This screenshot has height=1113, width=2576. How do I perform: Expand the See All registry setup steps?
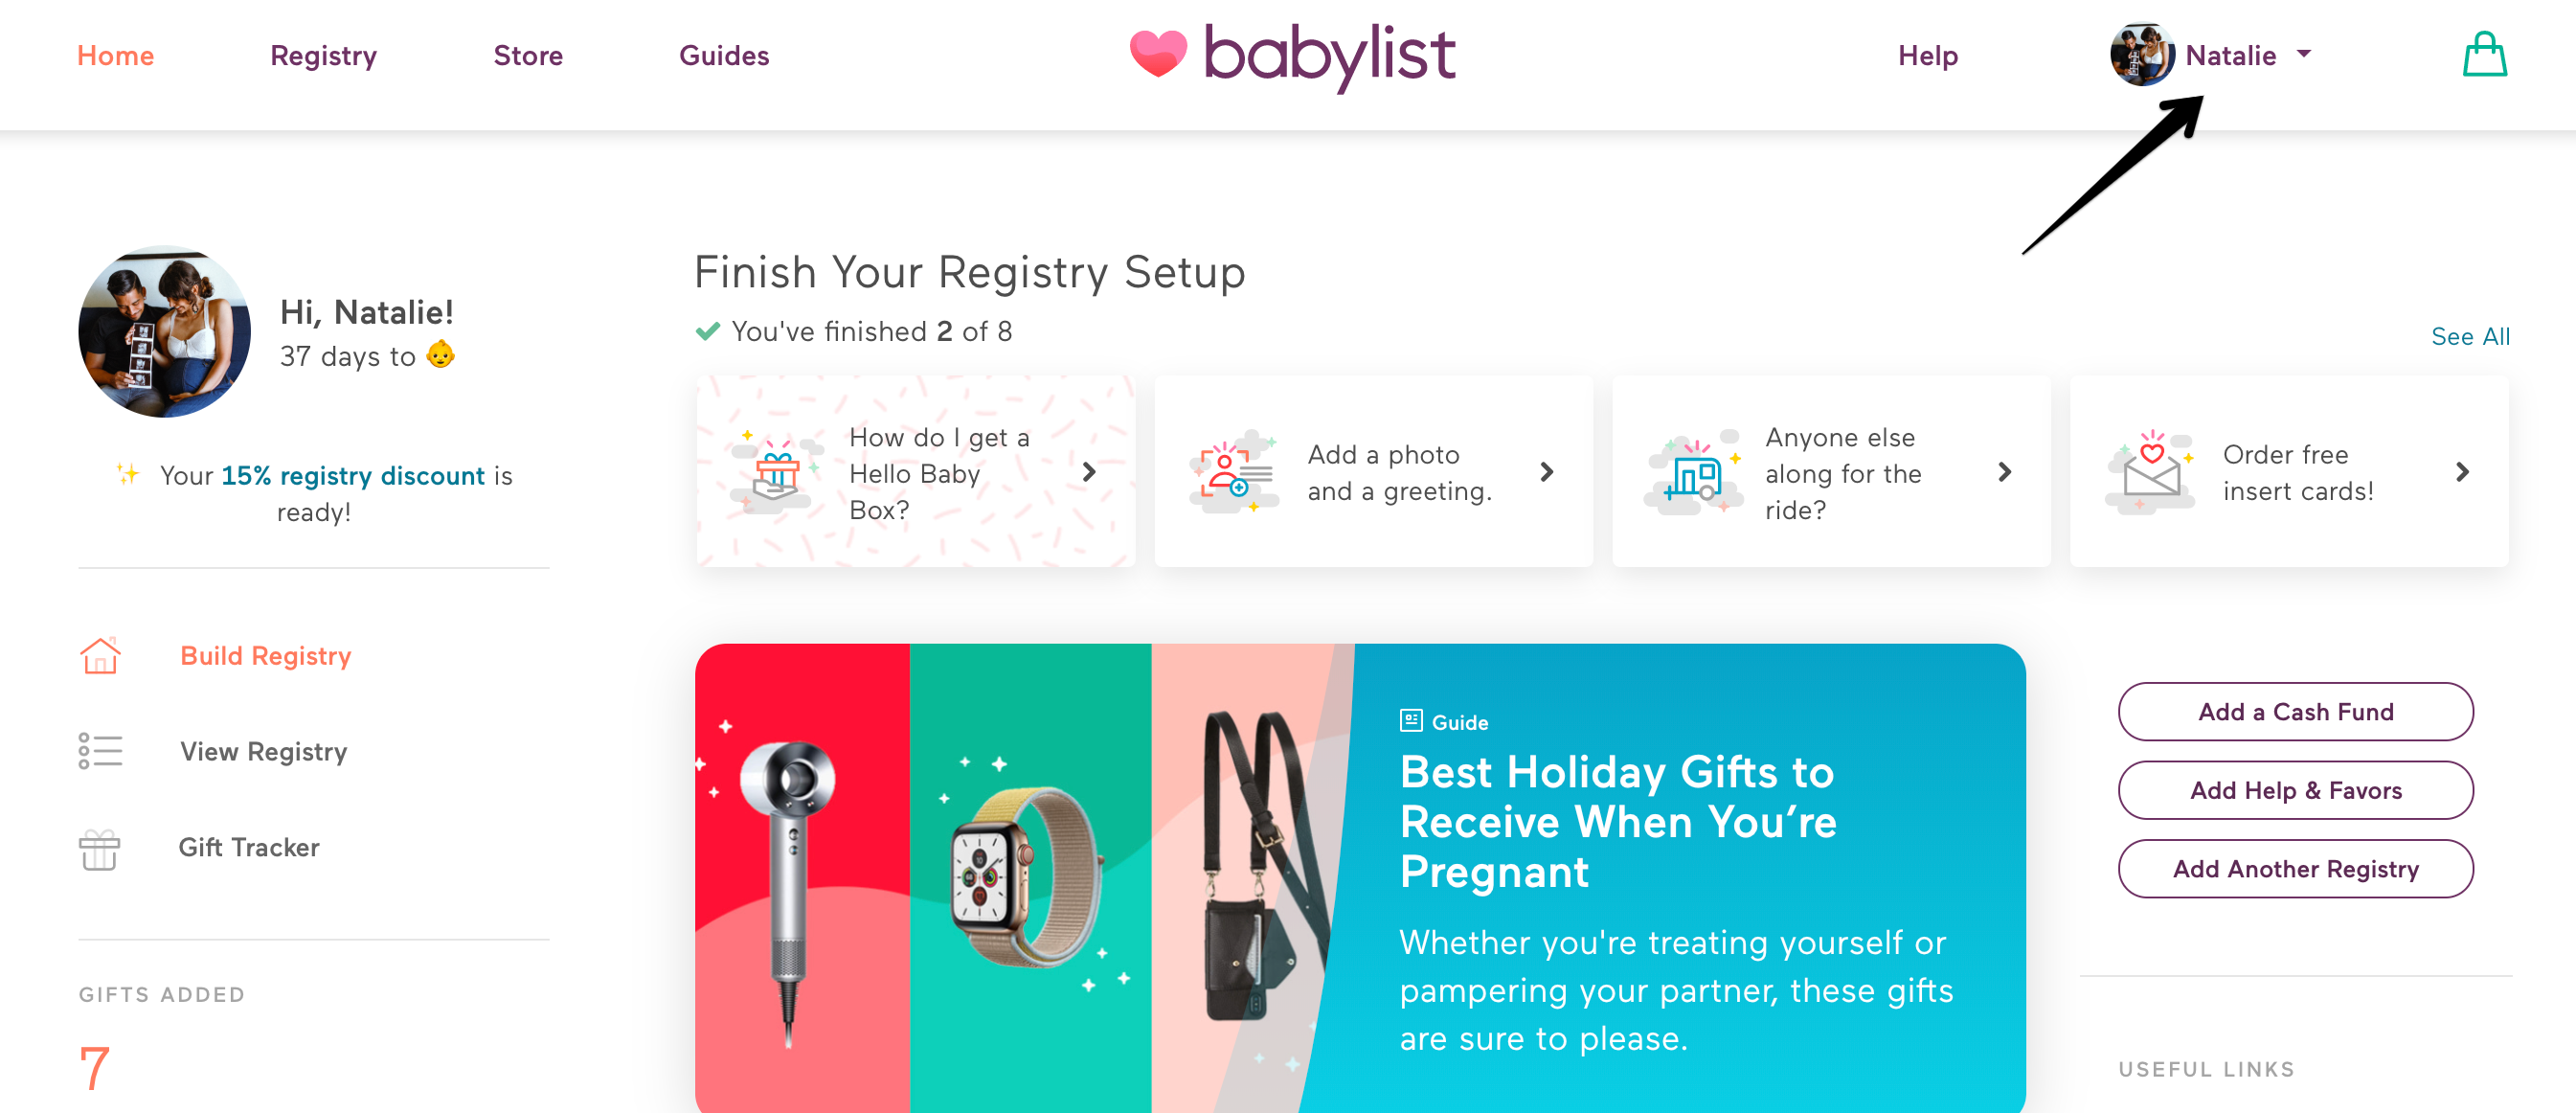tap(2469, 335)
